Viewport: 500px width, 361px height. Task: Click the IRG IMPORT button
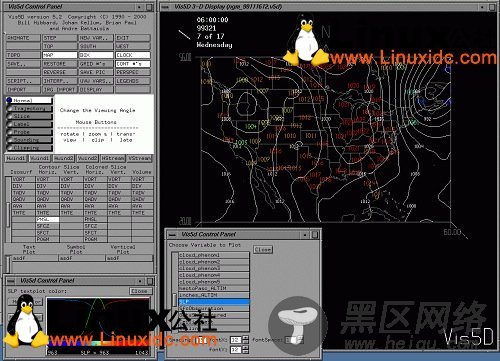point(60,89)
